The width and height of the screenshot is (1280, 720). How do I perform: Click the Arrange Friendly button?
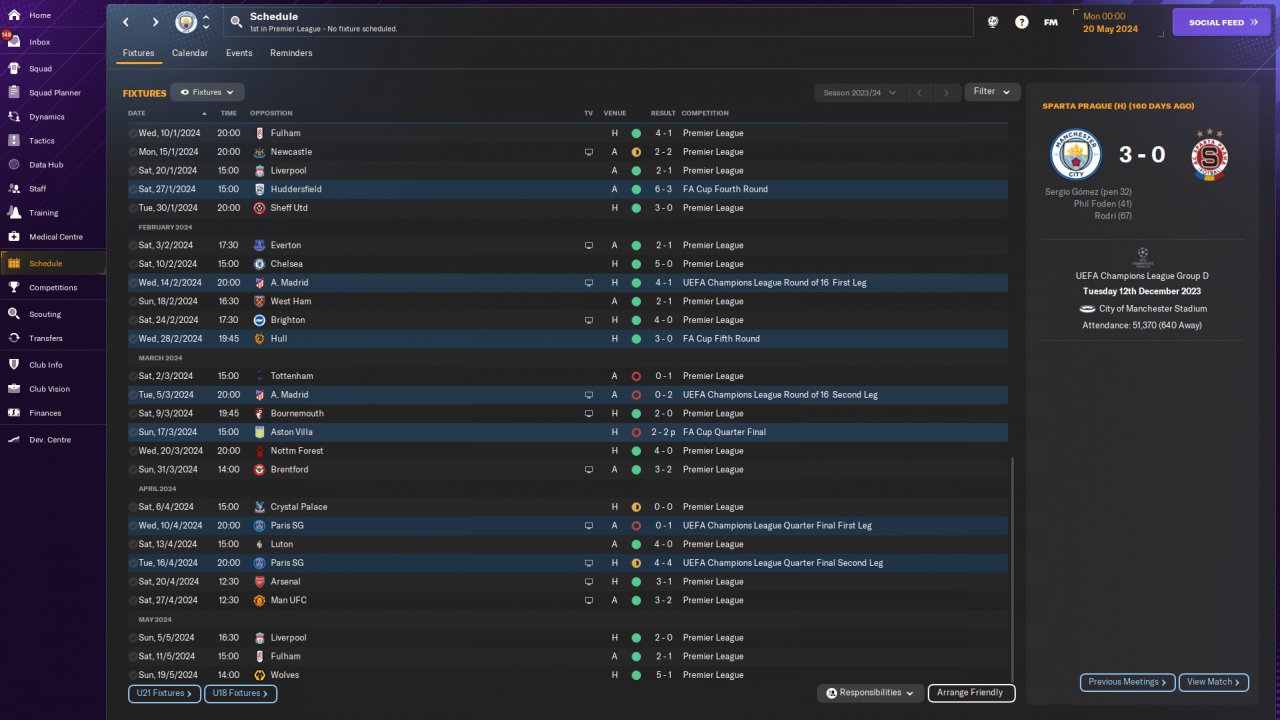[x=972, y=693]
